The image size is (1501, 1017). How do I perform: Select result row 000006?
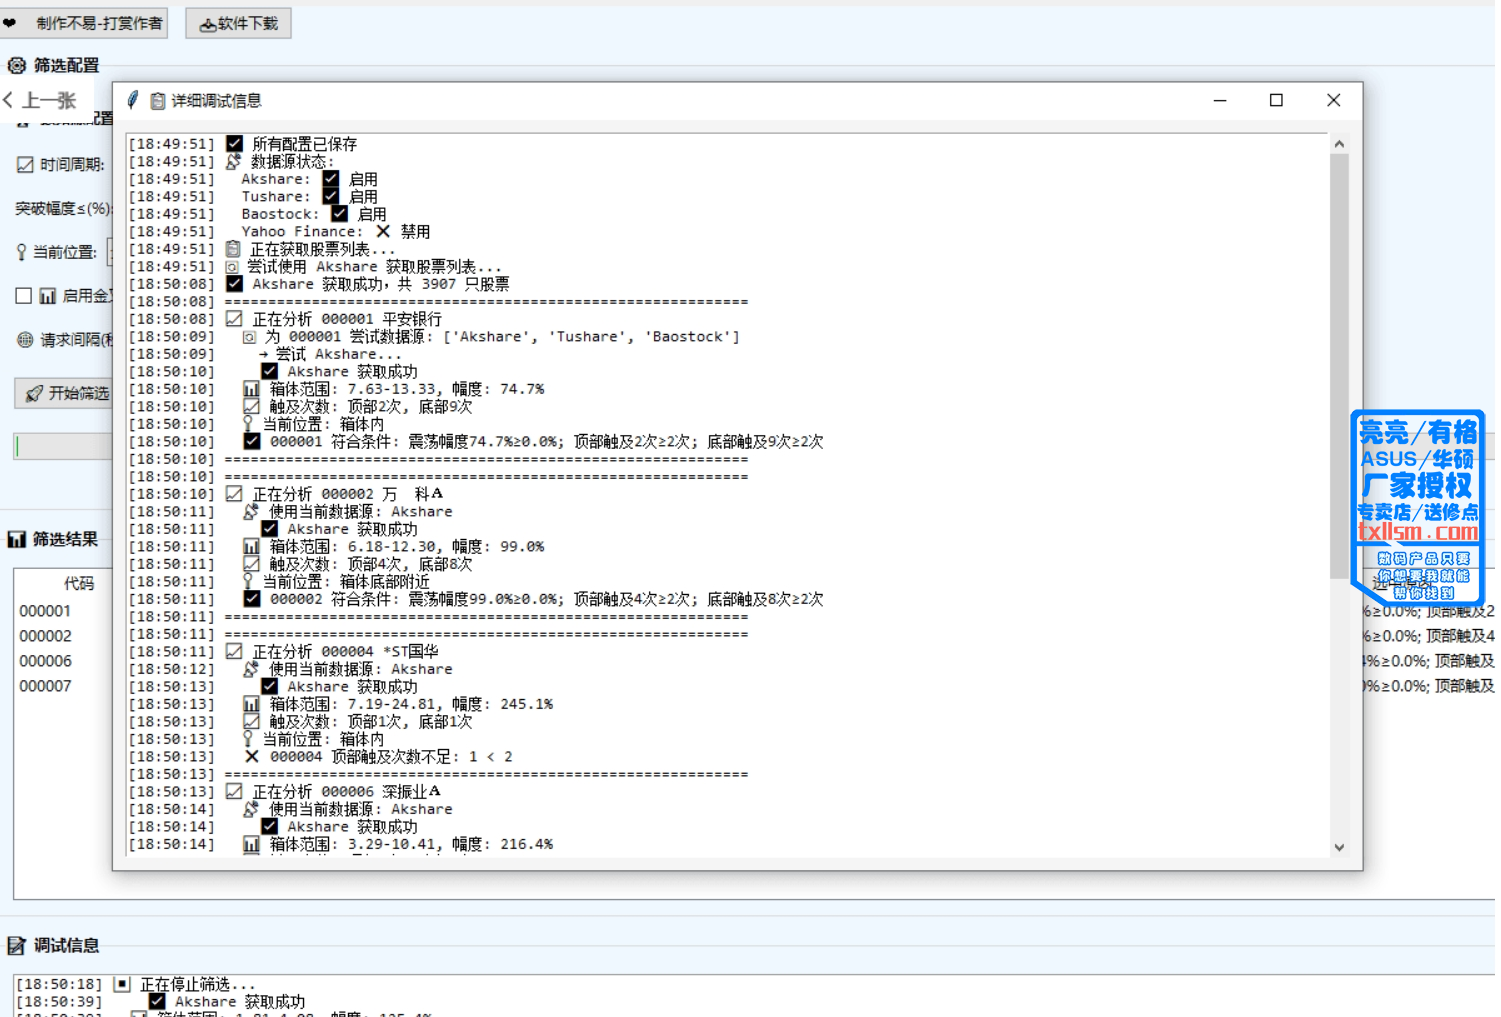(46, 661)
